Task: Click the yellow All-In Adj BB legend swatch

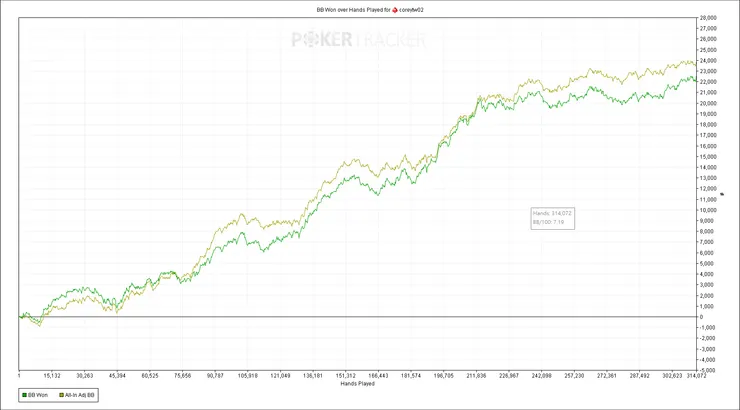Action: tap(61, 395)
